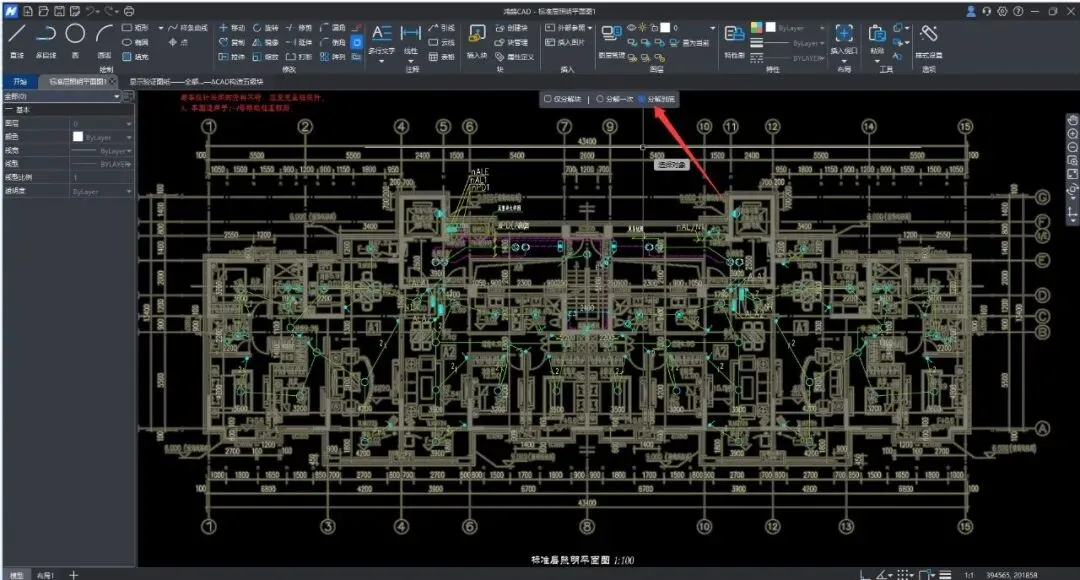1080x580 pixels.
Task: Open the Style Settings options icon
Action: click(928, 34)
